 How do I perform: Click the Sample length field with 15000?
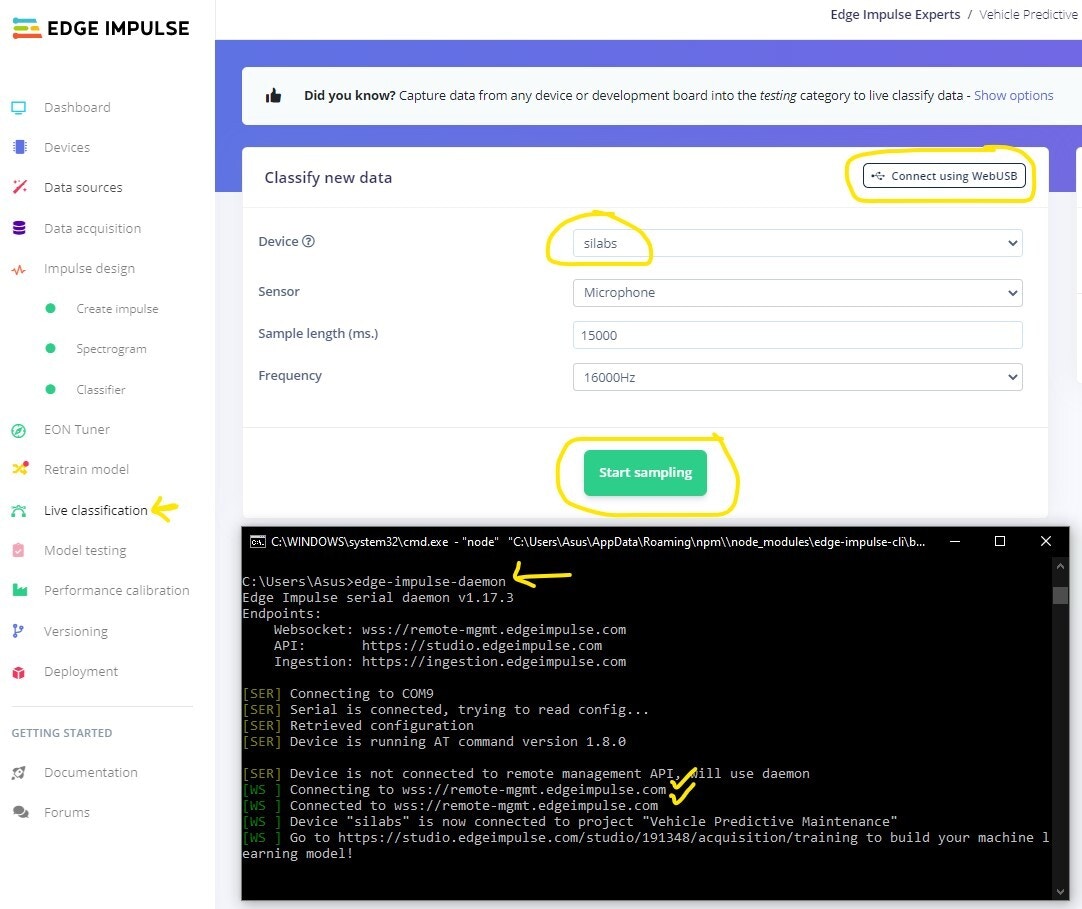point(797,335)
